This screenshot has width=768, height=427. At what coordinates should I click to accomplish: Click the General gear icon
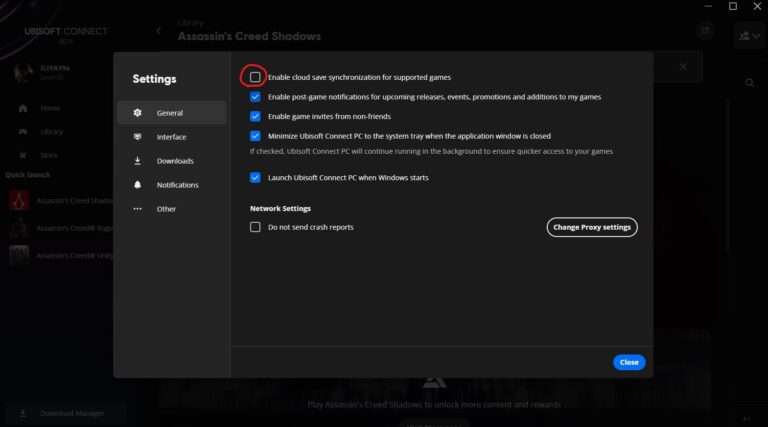point(138,113)
